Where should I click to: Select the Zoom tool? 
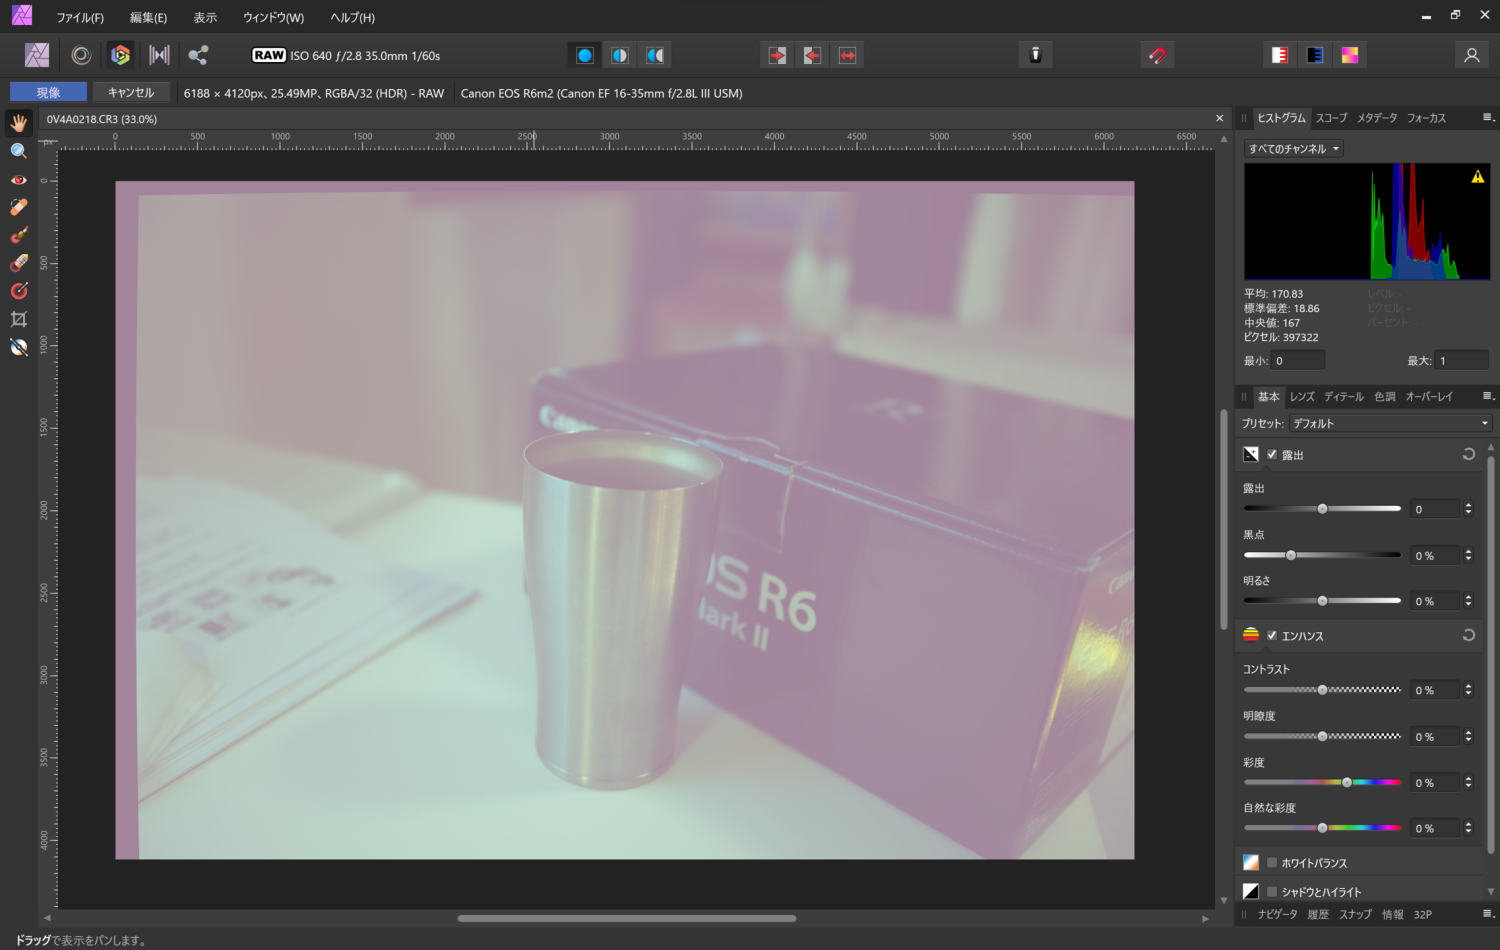point(18,150)
